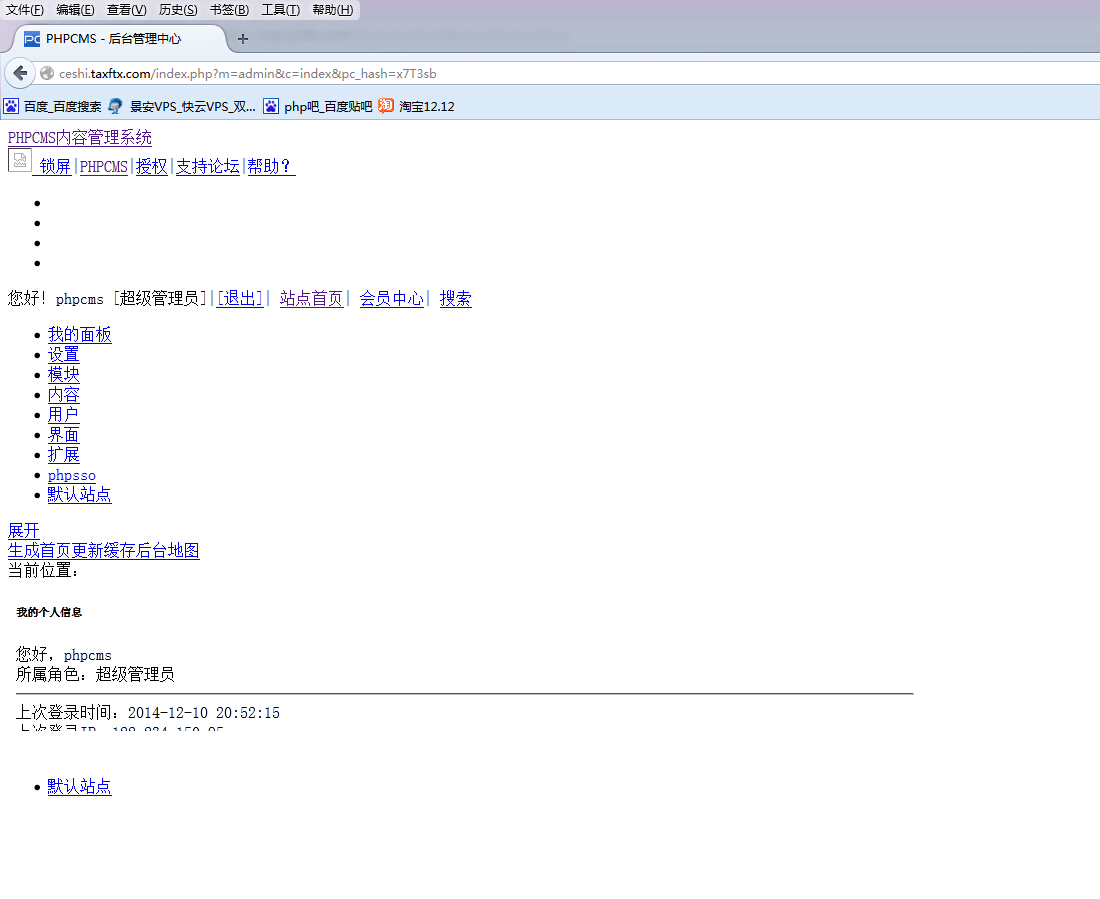The height and width of the screenshot is (899, 1100).
Task: Open 界面 navigation item
Action: [x=63, y=435]
